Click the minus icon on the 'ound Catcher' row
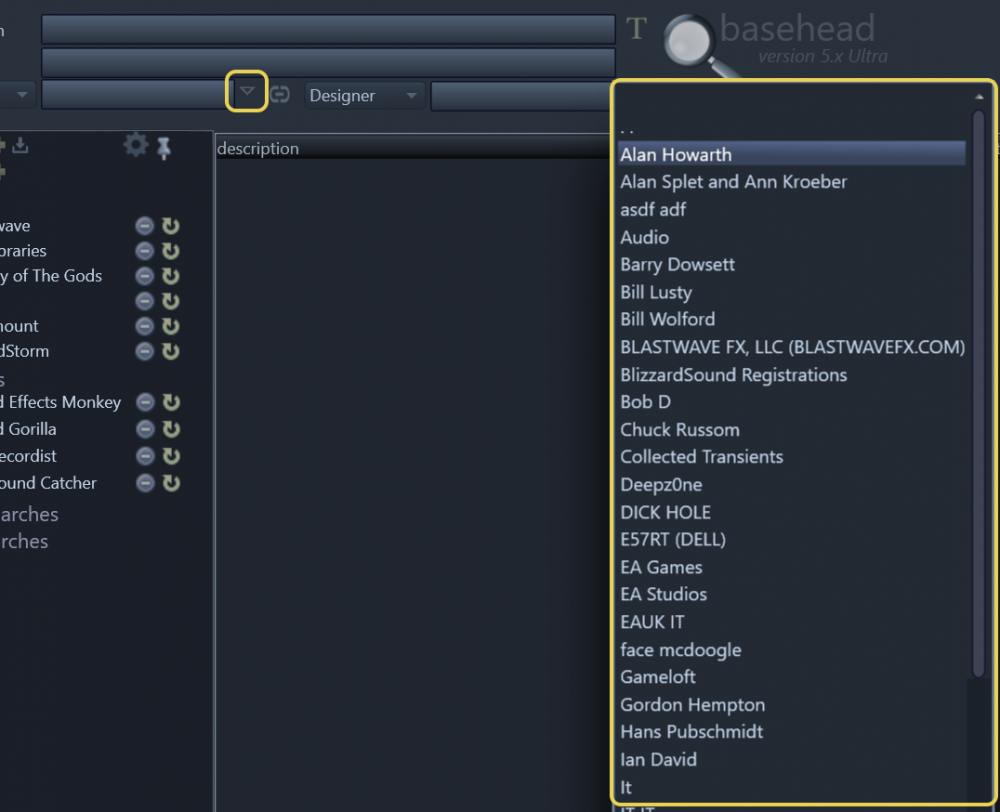This screenshot has height=812, width=1000. [145, 483]
